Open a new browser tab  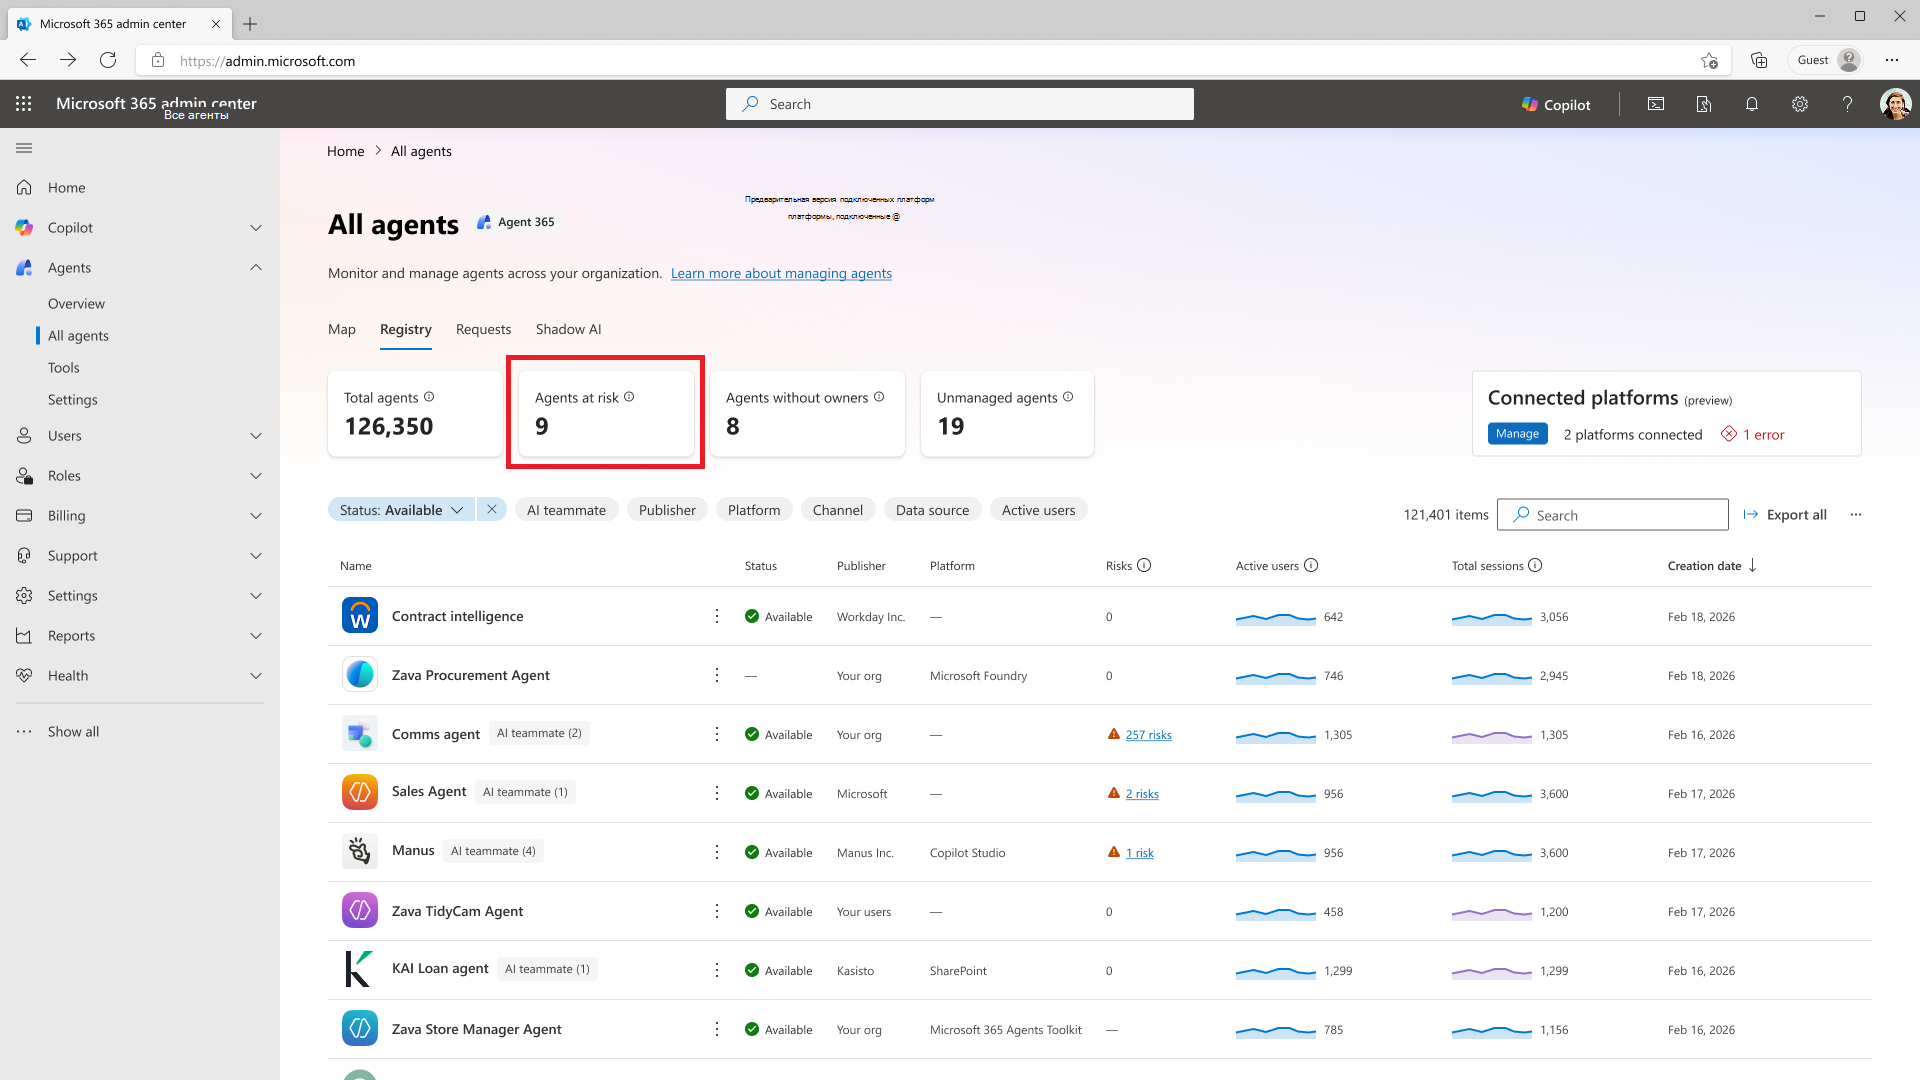click(250, 24)
